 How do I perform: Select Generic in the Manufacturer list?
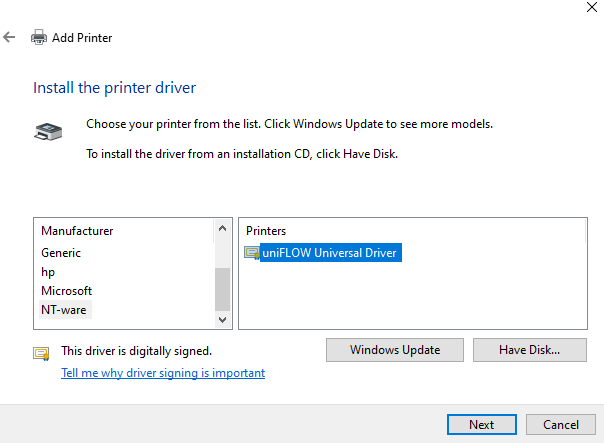pyautogui.click(x=62, y=253)
